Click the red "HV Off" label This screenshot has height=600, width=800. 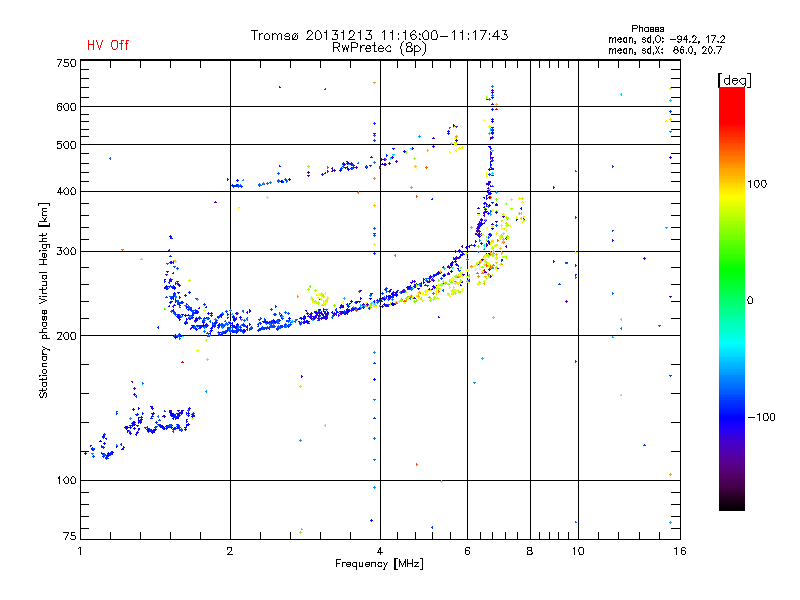(x=108, y=45)
